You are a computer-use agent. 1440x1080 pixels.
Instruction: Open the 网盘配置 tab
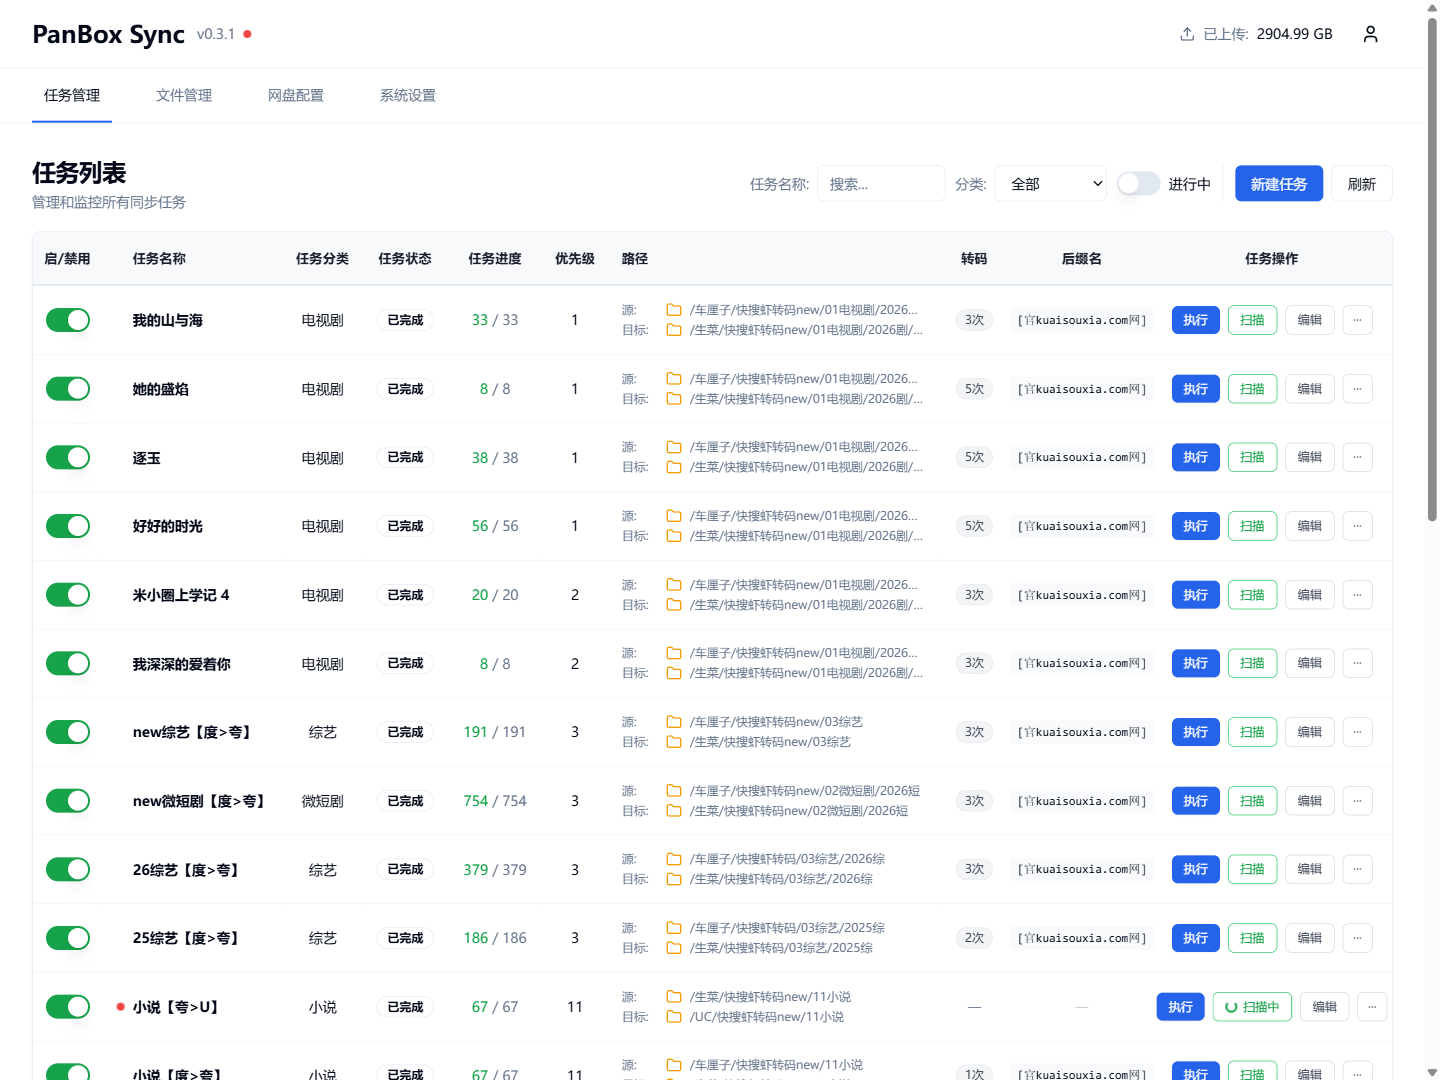point(296,95)
